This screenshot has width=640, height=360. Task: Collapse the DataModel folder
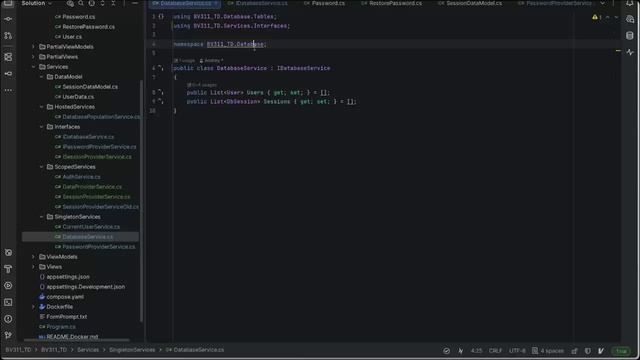42,77
